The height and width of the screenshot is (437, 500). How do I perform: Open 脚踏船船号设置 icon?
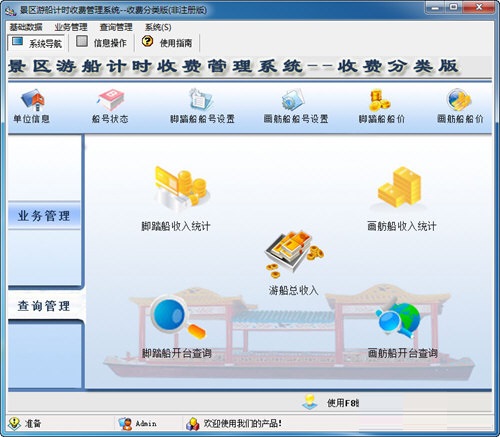[x=202, y=99]
